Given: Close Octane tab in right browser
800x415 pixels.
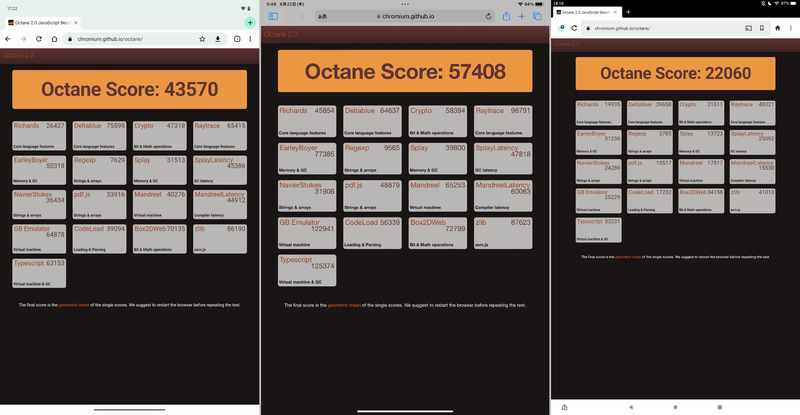Looking at the screenshot, I should pyautogui.click(x=615, y=12).
